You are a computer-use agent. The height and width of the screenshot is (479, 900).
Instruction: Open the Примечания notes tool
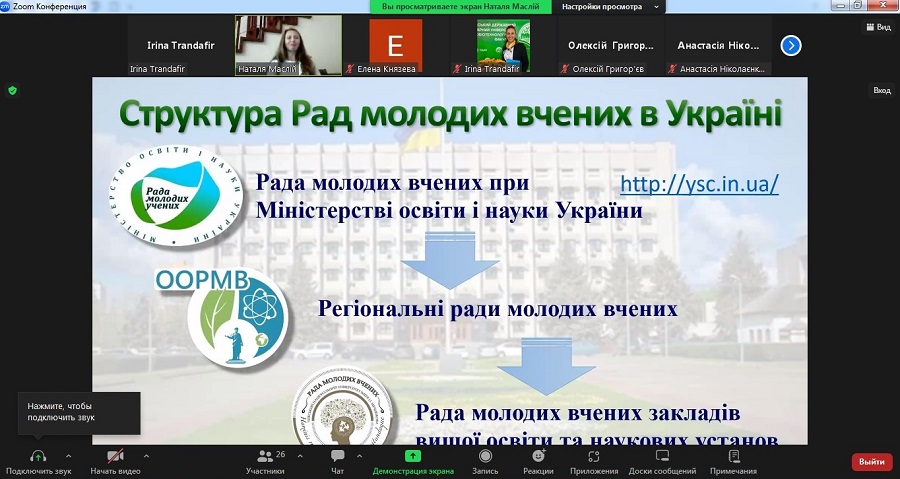[734, 456]
